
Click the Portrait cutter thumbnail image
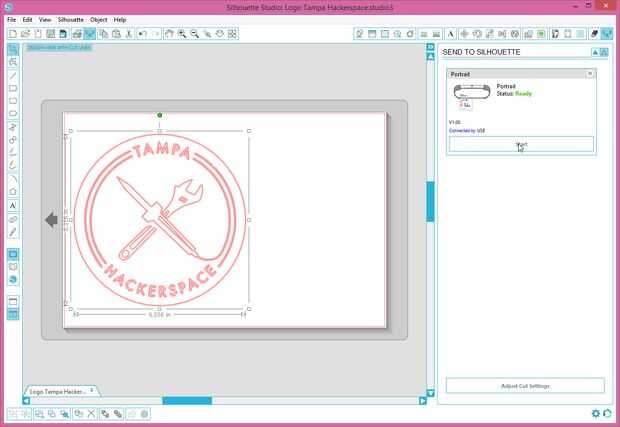click(x=471, y=92)
